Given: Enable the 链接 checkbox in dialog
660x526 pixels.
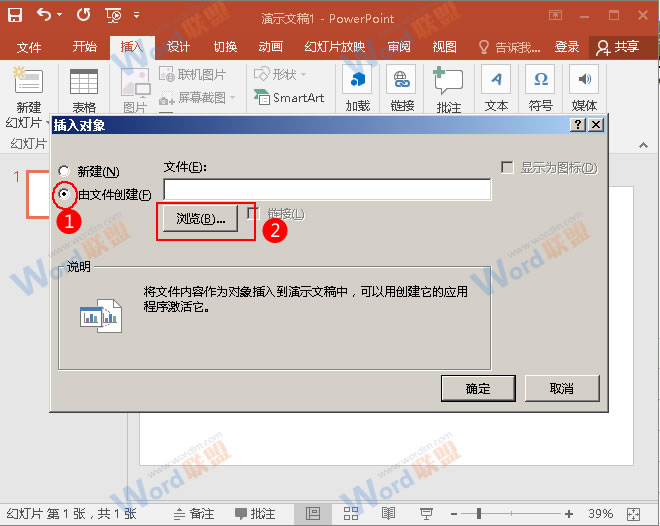Looking at the screenshot, I should pyautogui.click(x=254, y=213).
